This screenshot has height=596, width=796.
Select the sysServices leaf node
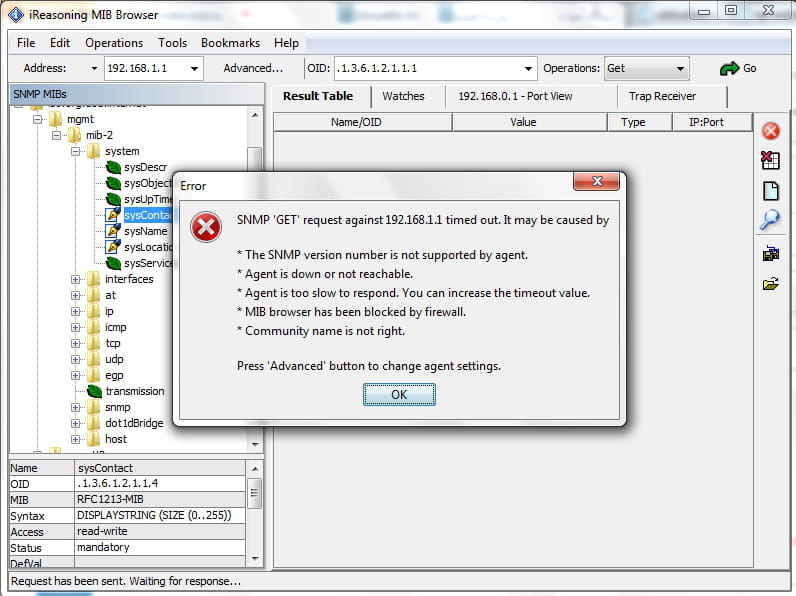tap(148, 263)
